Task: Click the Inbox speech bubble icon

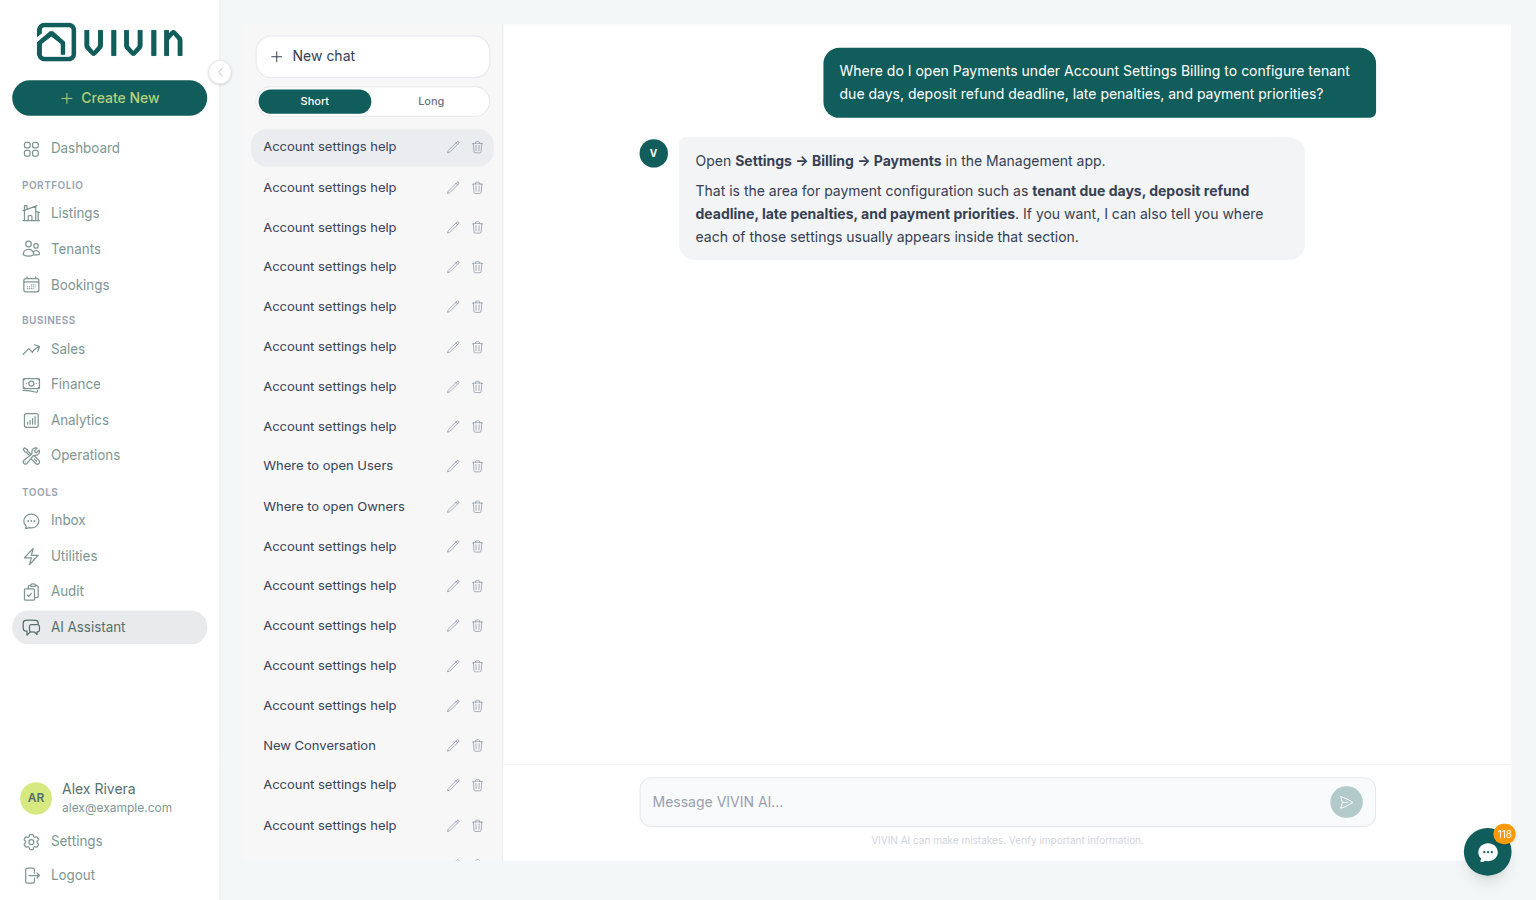Action: coord(31,520)
